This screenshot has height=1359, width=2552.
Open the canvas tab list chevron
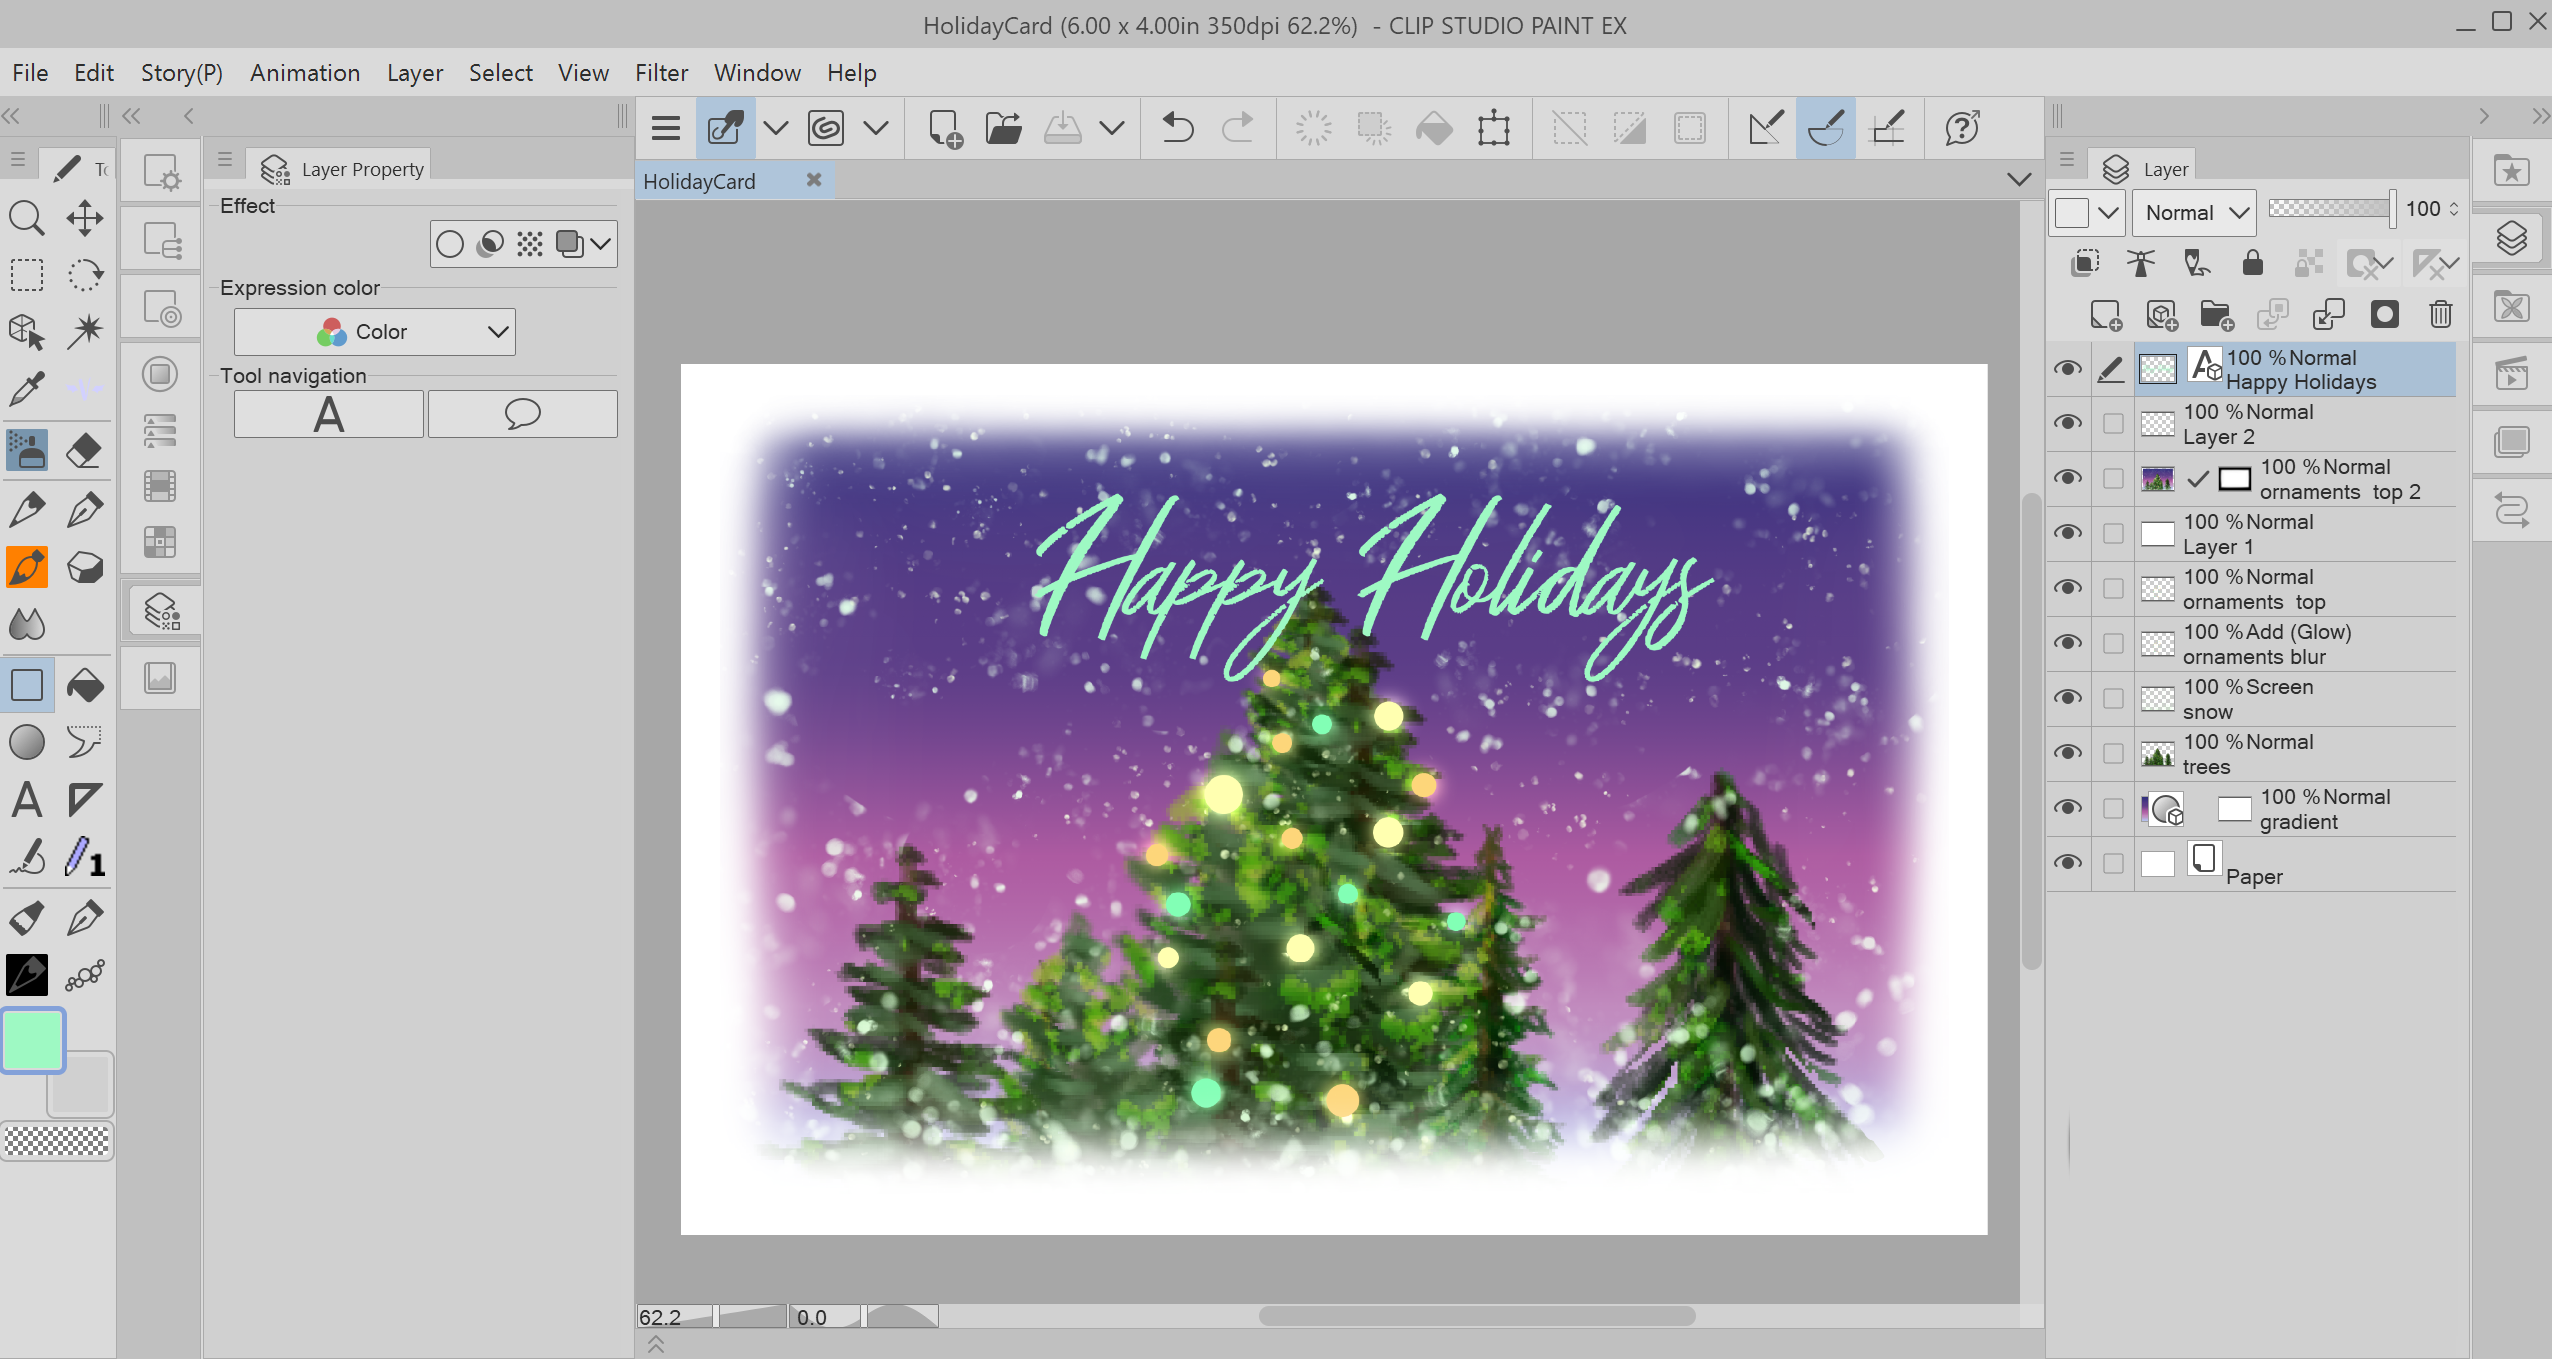click(2018, 180)
